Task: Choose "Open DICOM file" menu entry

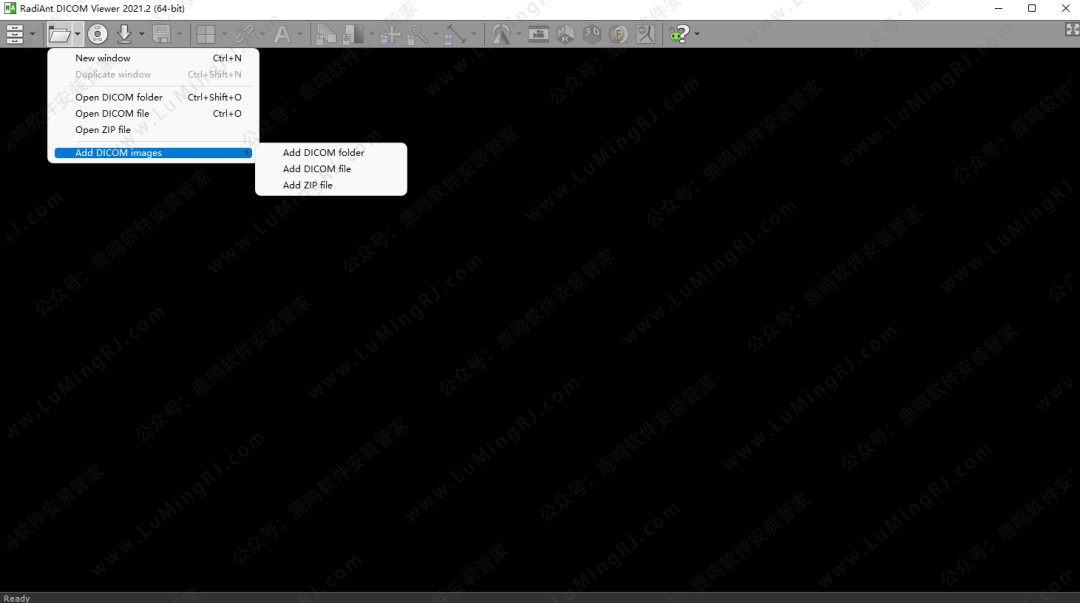Action: (112, 113)
